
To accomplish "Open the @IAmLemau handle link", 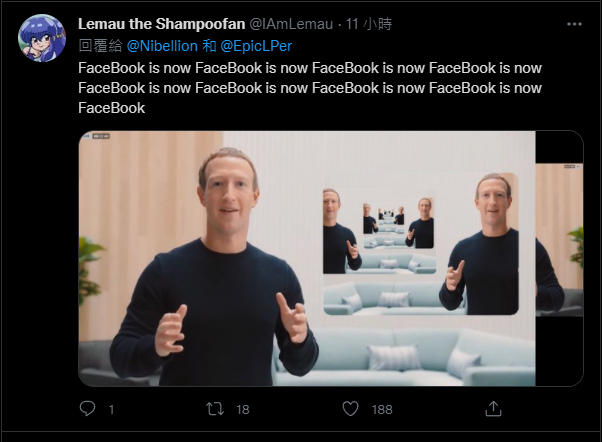I will click(x=288, y=23).
